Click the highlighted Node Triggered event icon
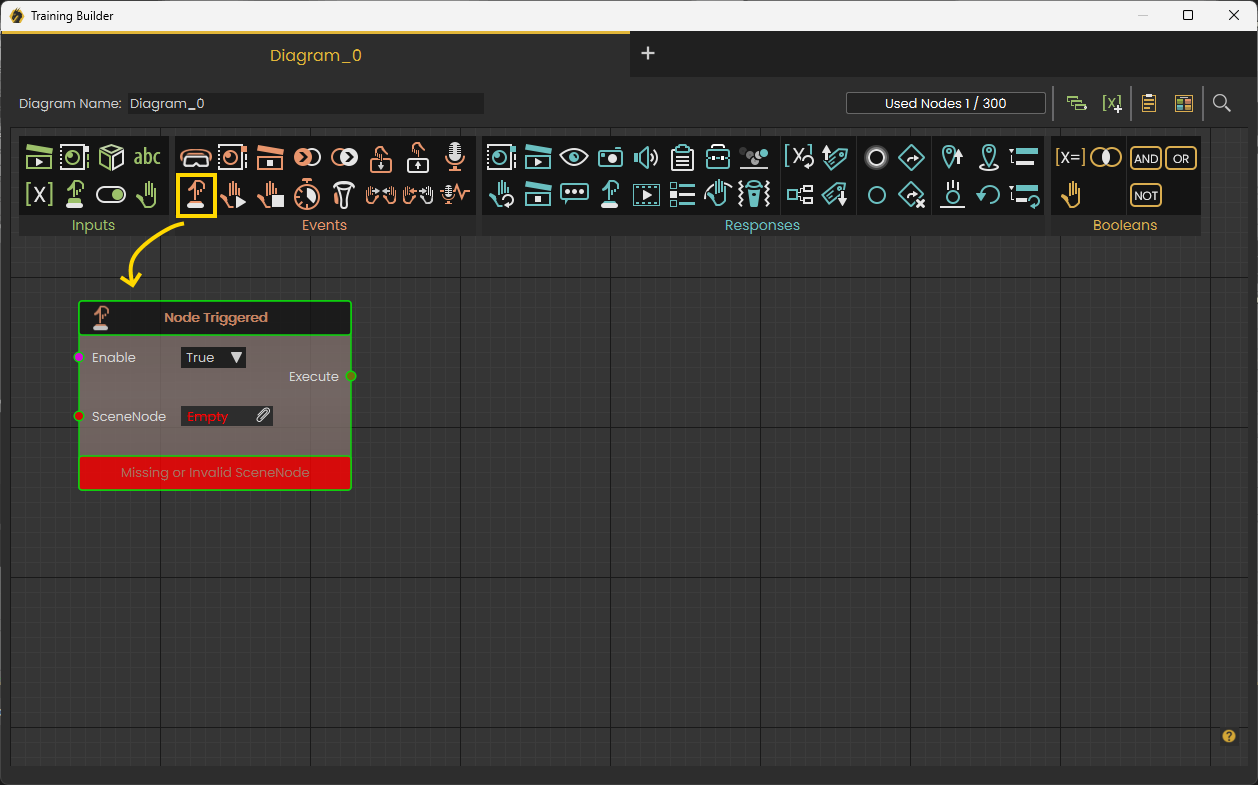 click(196, 194)
